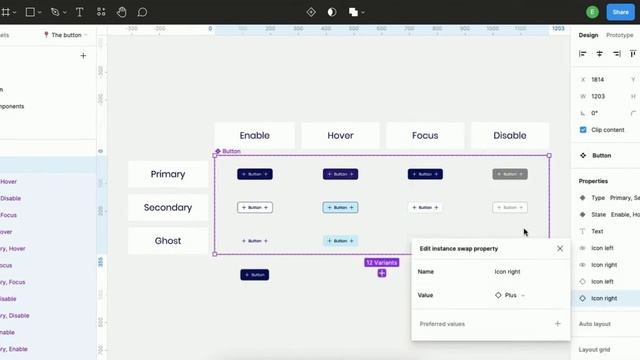Select the highlighted Icon right instance swap property
640x360 pixels.
pyautogui.click(x=607, y=298)
